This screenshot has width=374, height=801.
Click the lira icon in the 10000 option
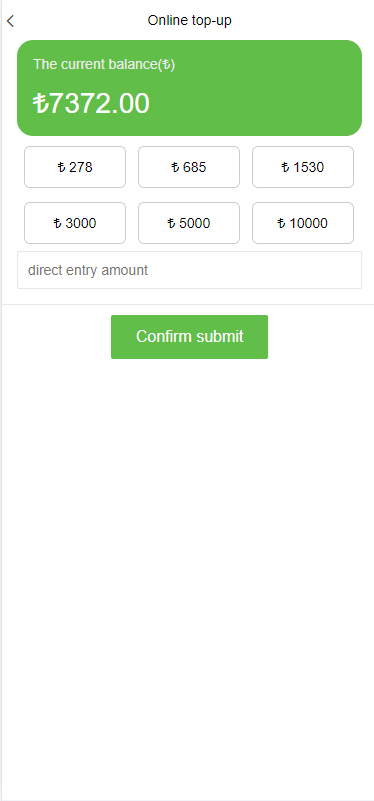coord(282,224)
